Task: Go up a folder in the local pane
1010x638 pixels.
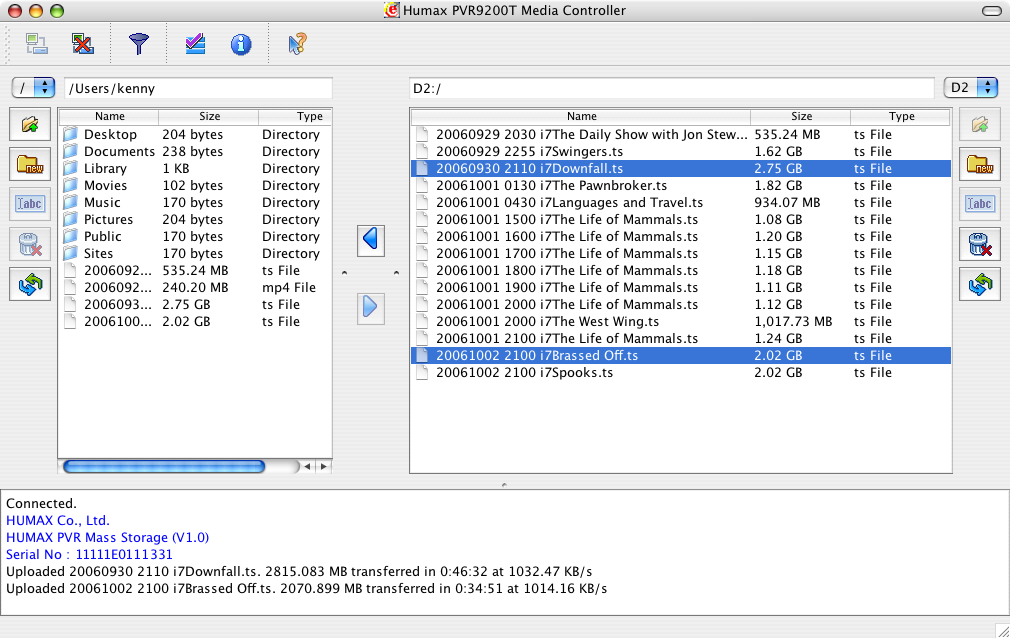Action: pyautogui.click(x=30, y=124)
